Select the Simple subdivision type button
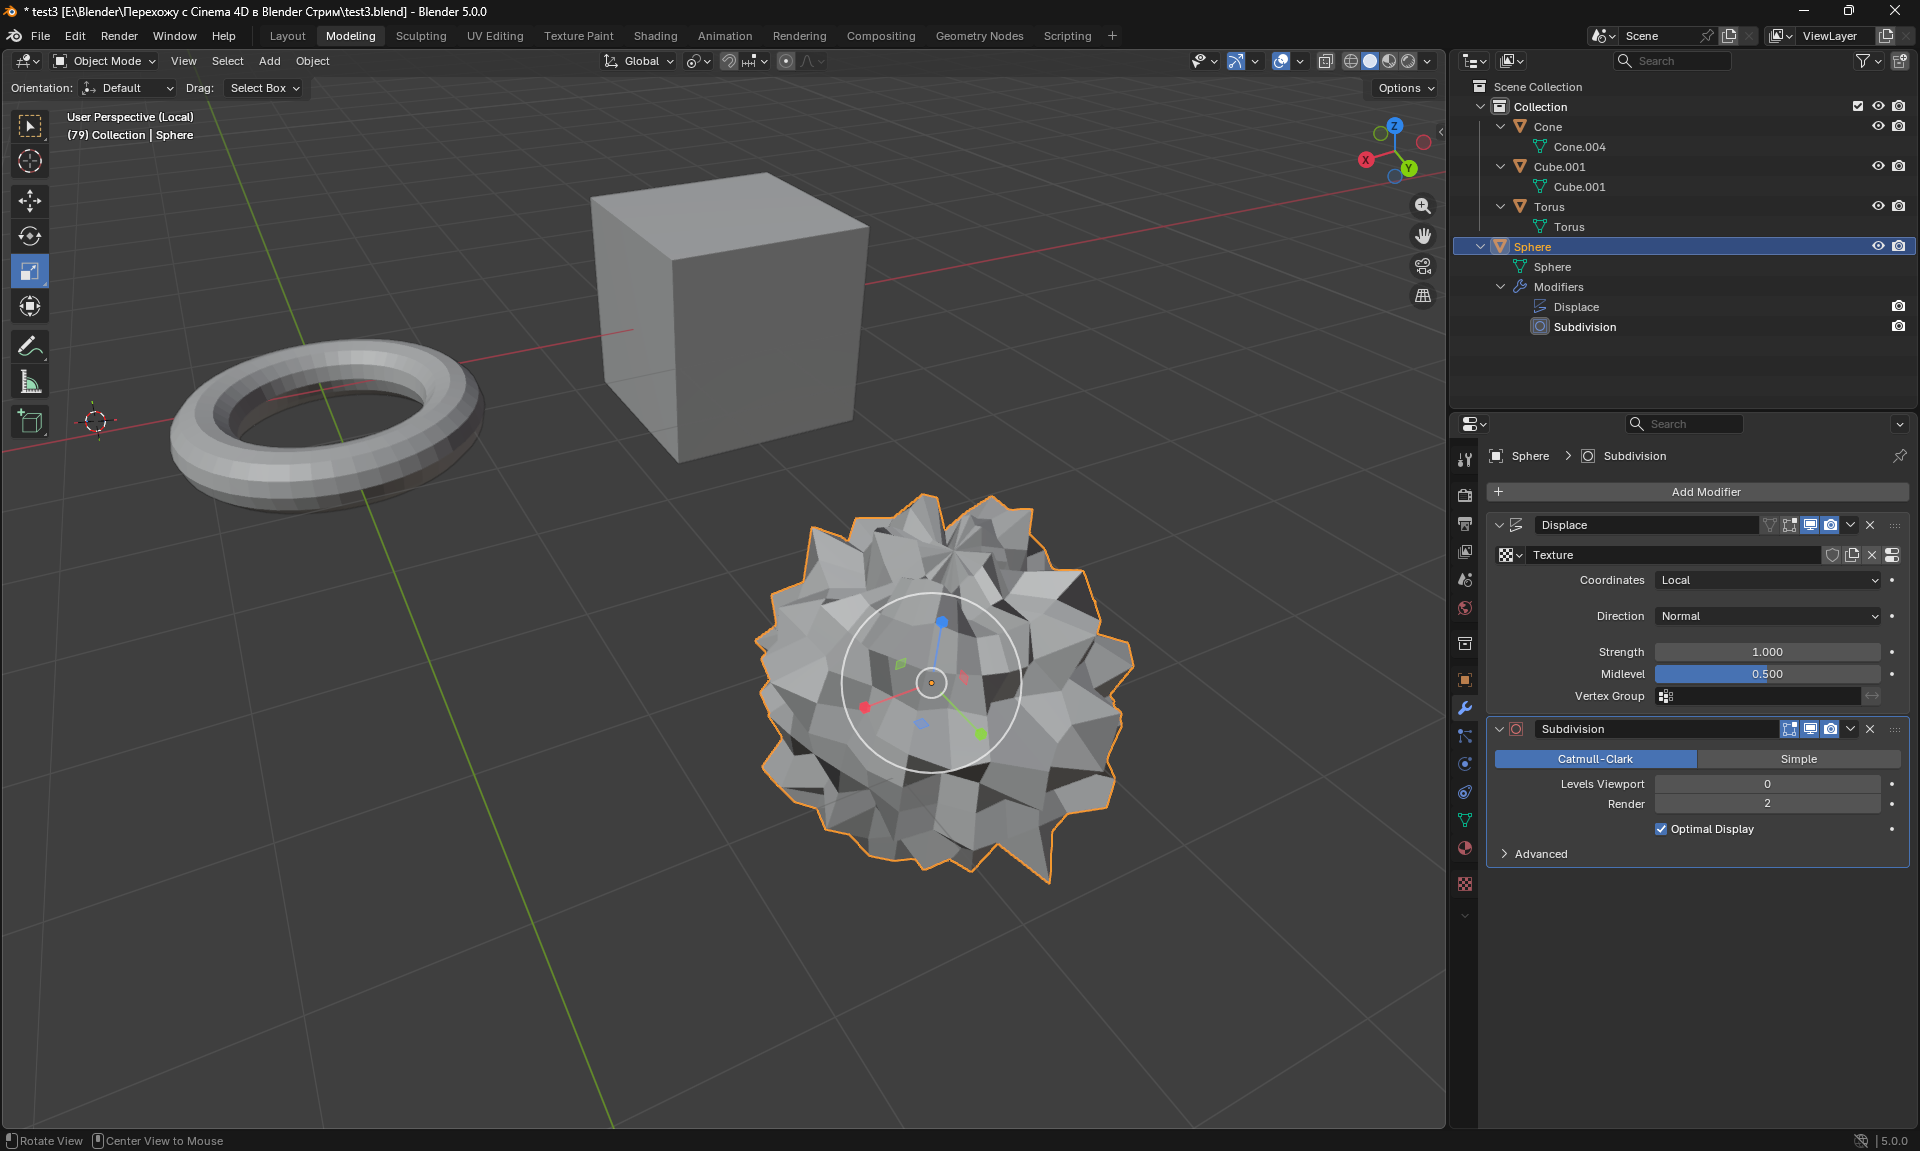 point(1798,759)
